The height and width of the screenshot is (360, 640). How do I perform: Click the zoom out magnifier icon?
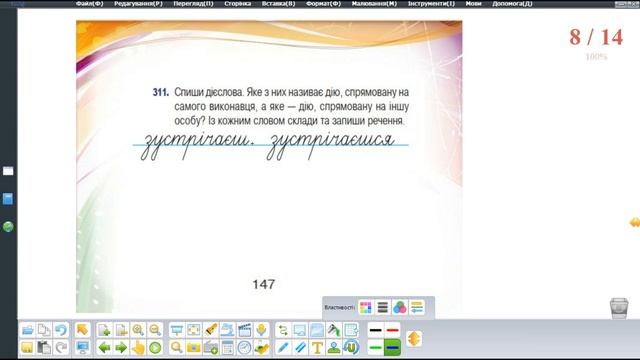point(155,330)
